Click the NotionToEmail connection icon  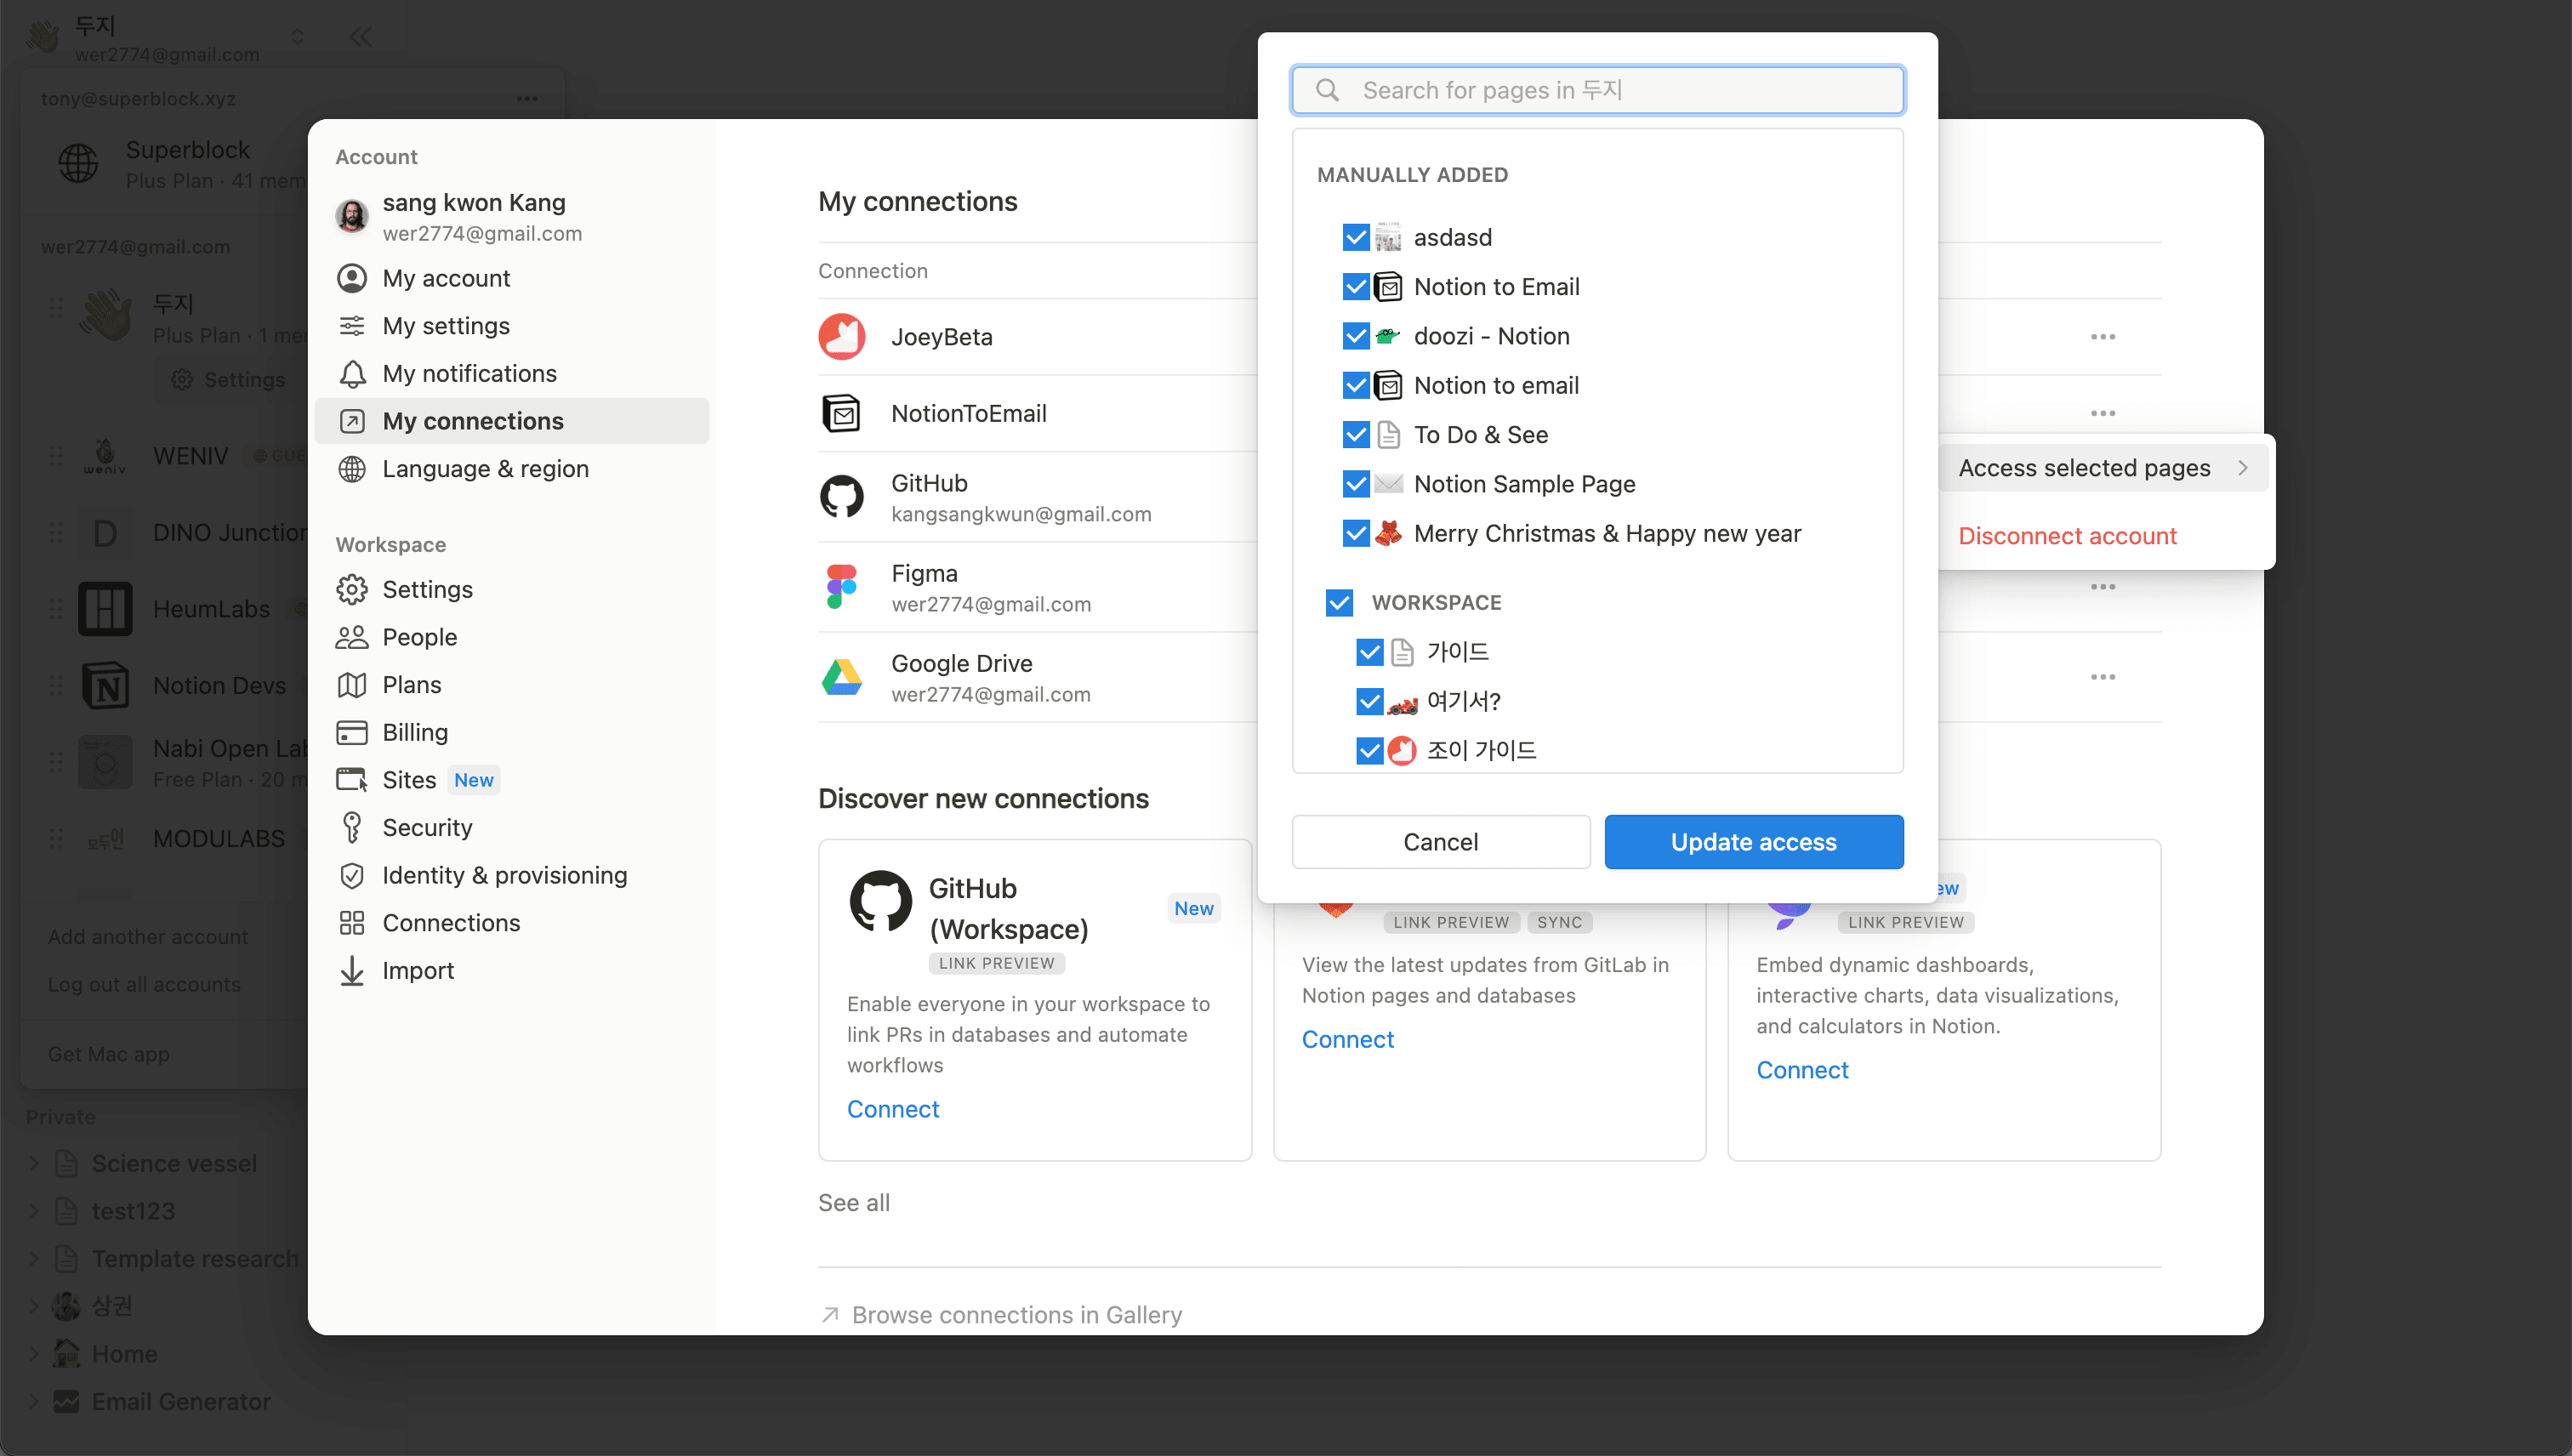pyautogui.click(x=841, y=413)
